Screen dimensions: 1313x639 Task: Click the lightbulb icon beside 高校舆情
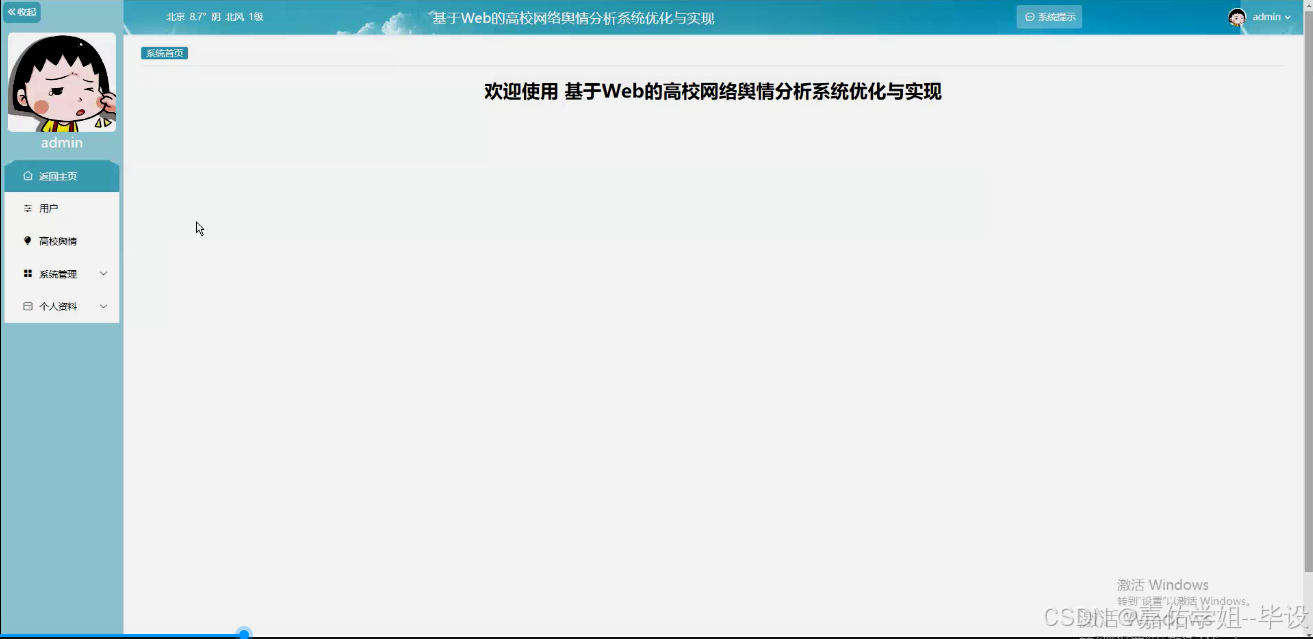[x=27, y=240]
